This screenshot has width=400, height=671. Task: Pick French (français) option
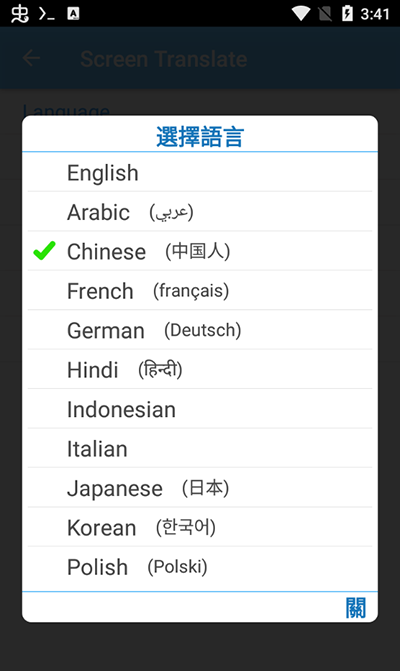click(200, 291)
